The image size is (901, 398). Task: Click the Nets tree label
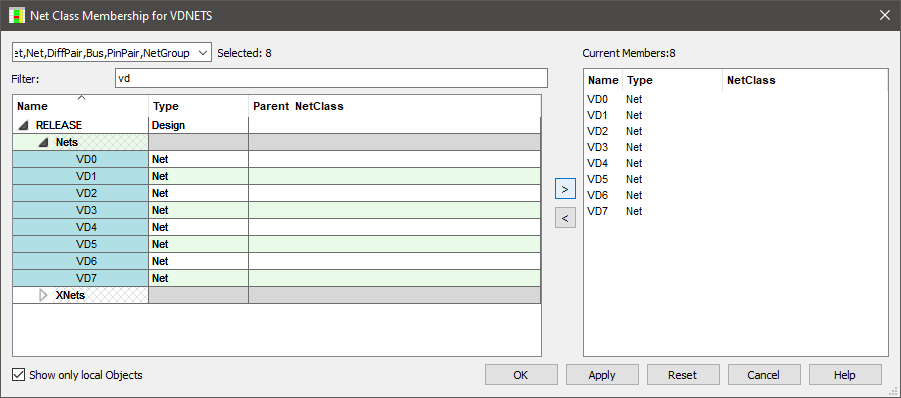[67, 142]
